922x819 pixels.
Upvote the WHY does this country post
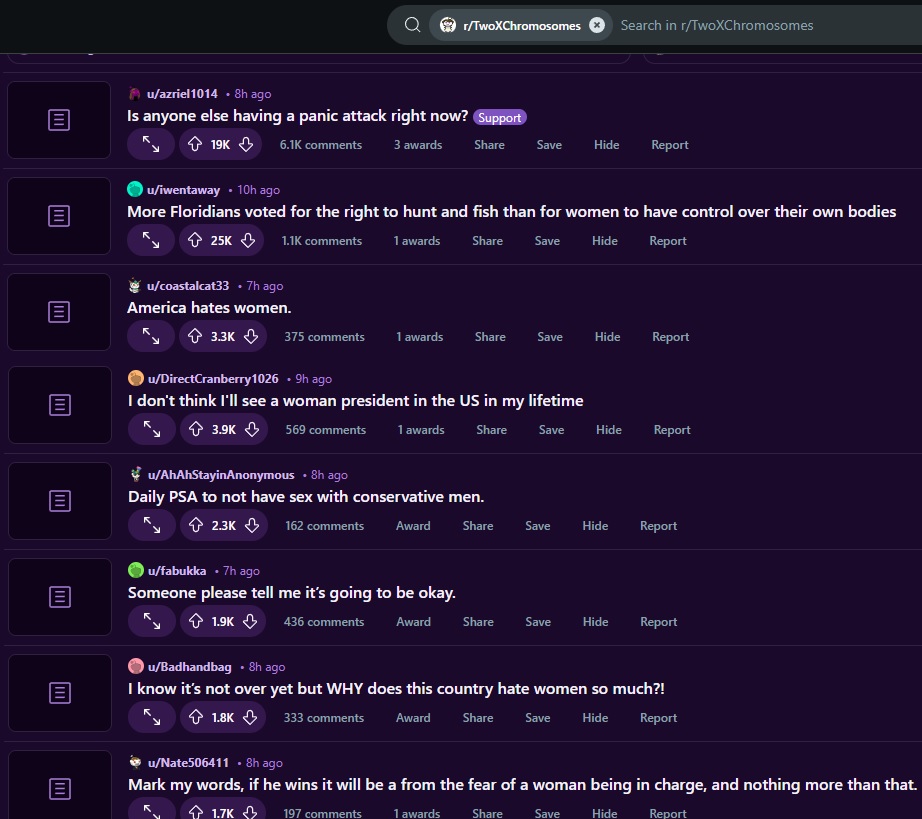[196, 717]
